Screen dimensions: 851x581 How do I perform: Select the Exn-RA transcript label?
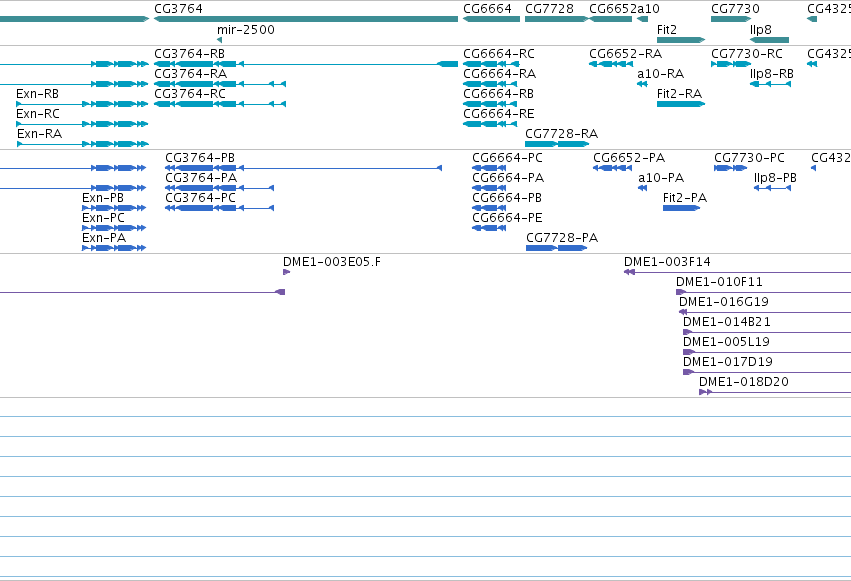click(x=40, y=134)
